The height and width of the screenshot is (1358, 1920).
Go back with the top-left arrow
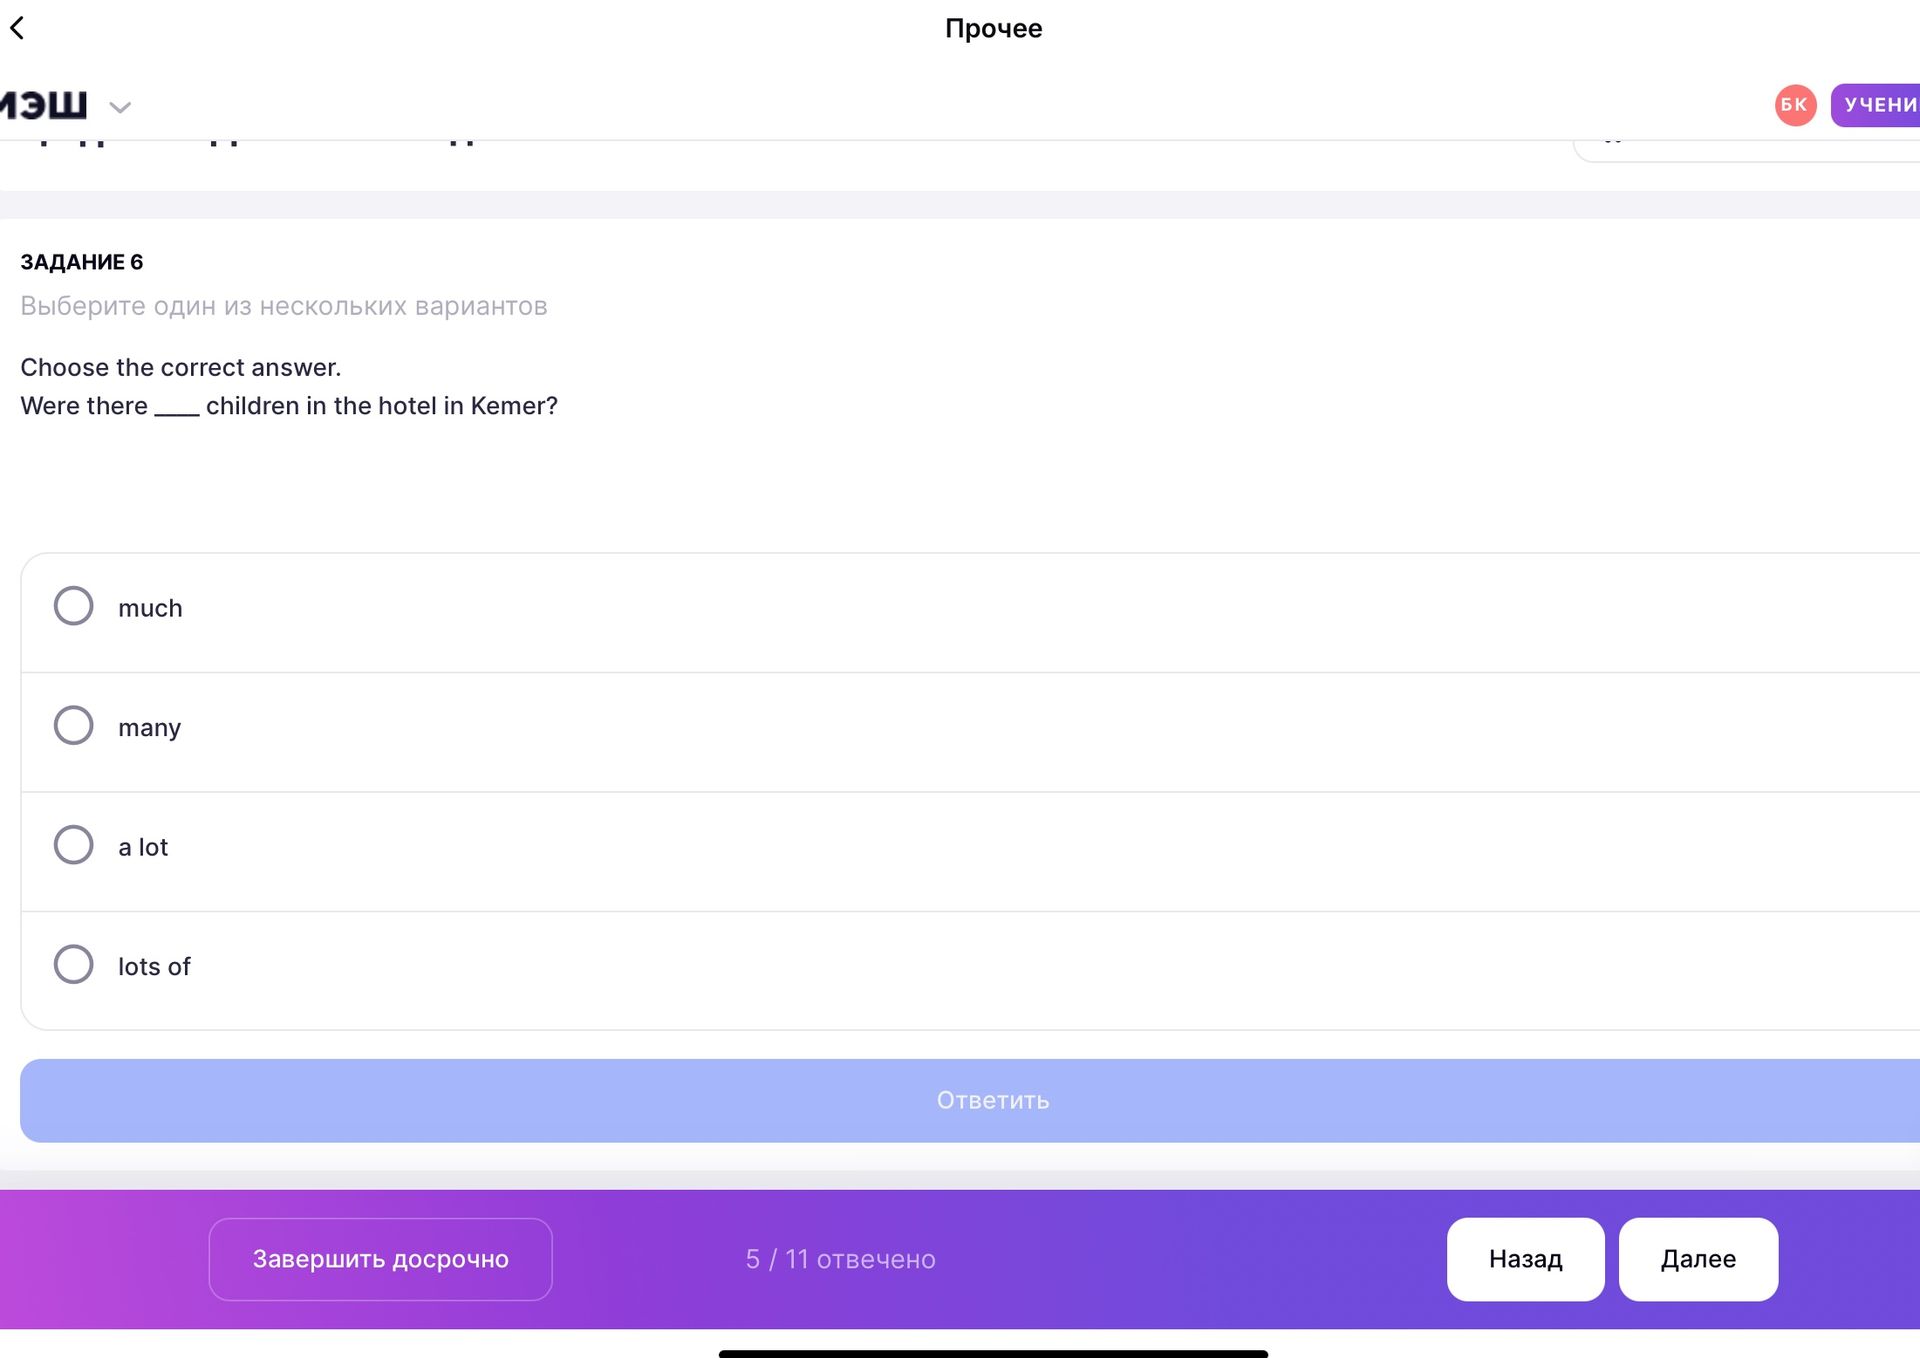17,28
